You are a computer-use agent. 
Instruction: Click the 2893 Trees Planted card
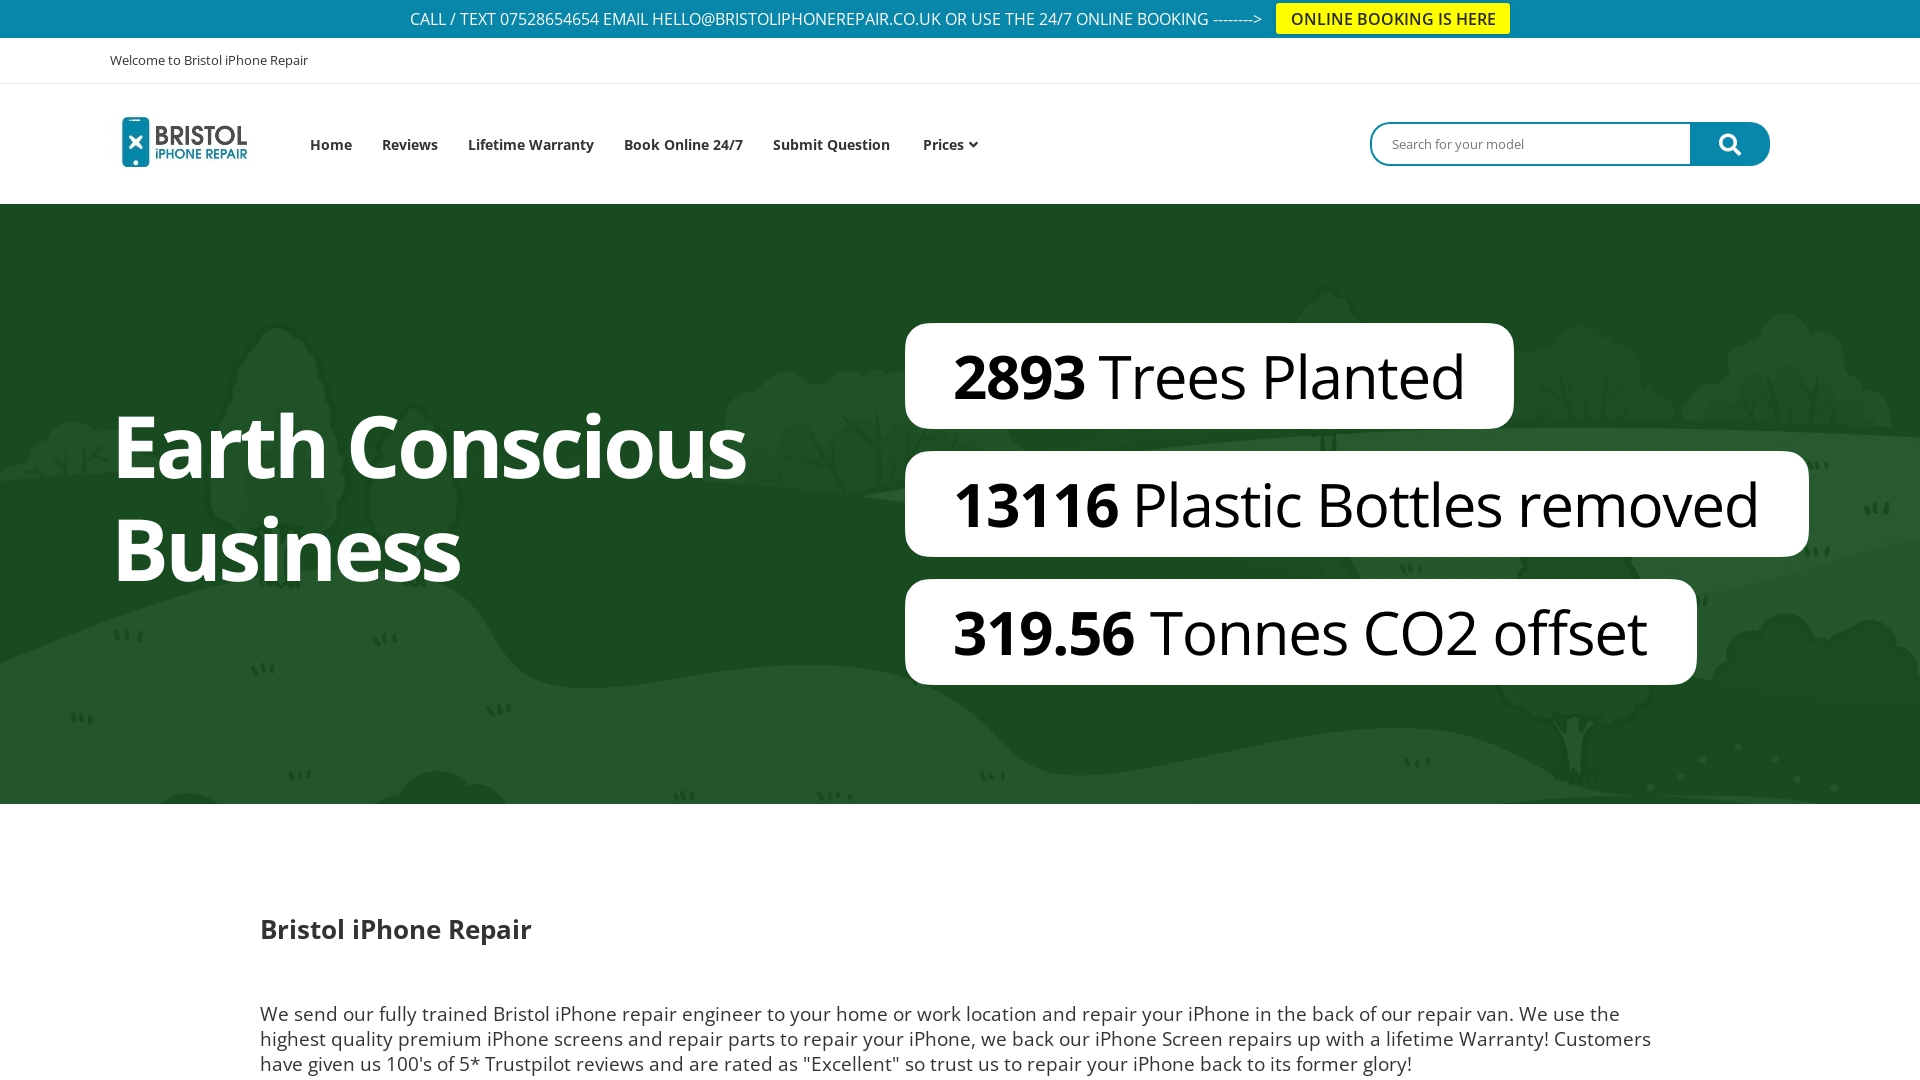pyautogui.click(x=1208, y=377)
